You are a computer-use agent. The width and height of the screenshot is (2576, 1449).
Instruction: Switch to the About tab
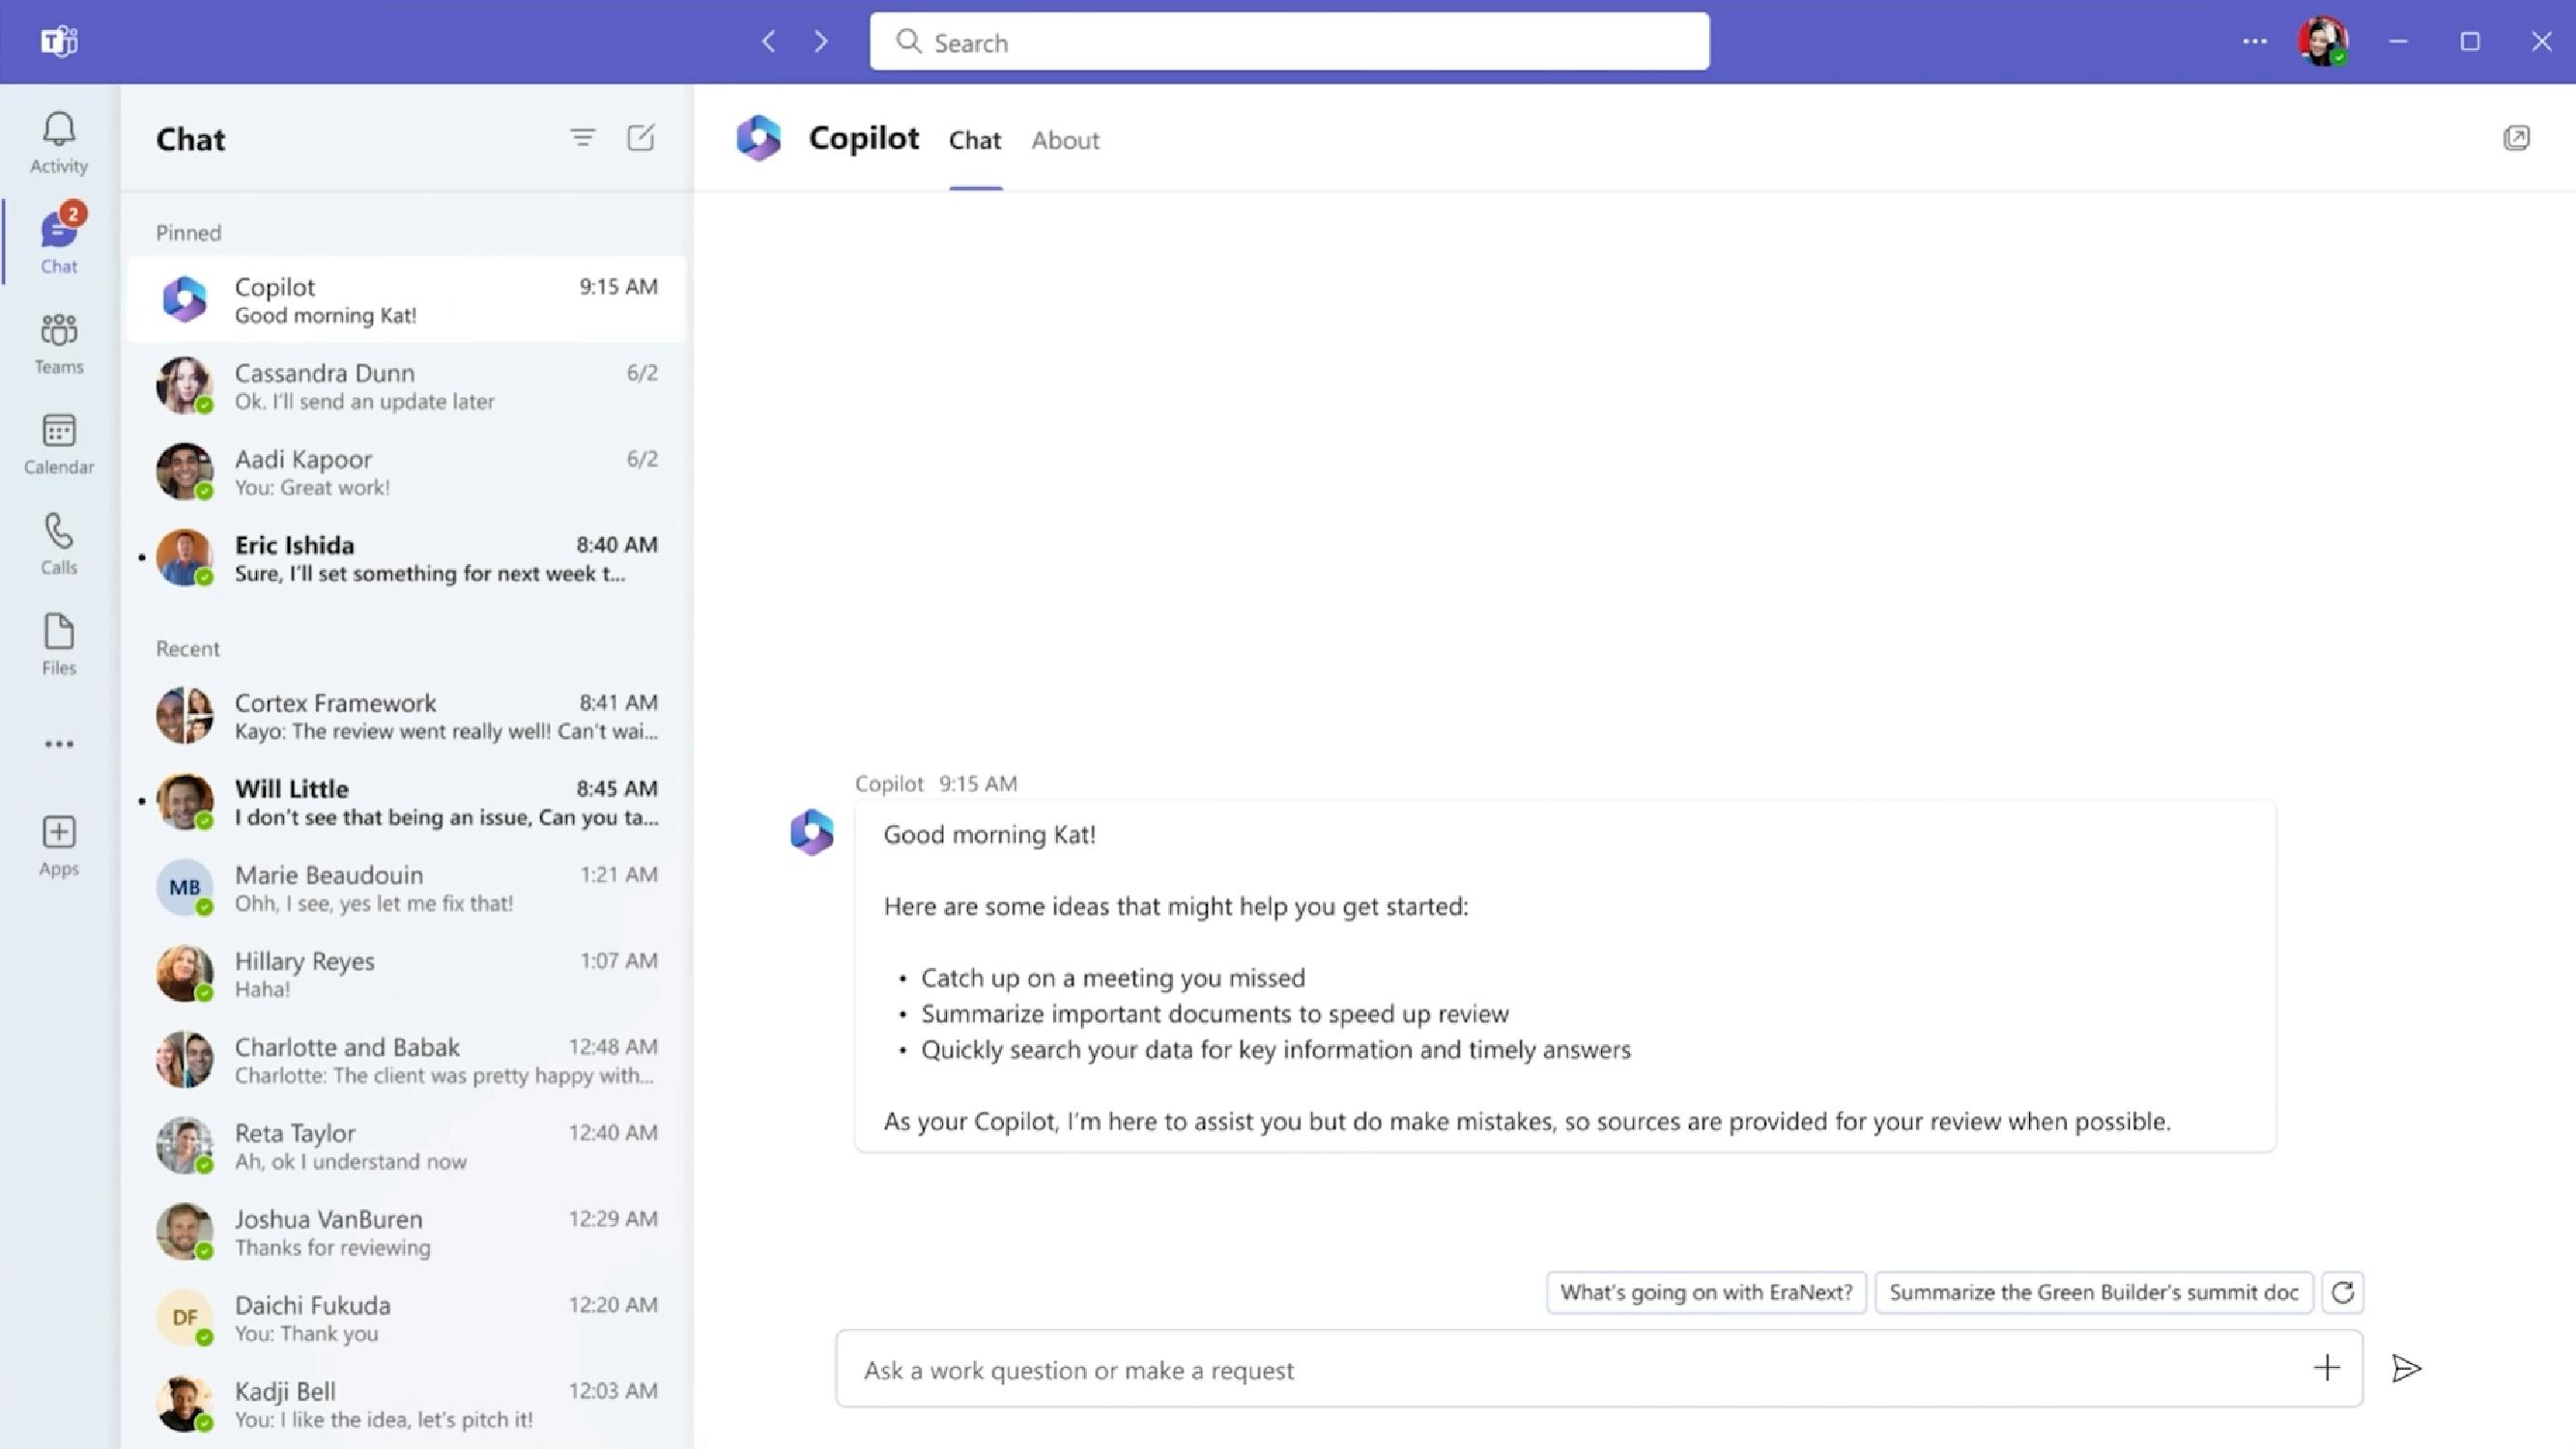[x=1063, y=140]
